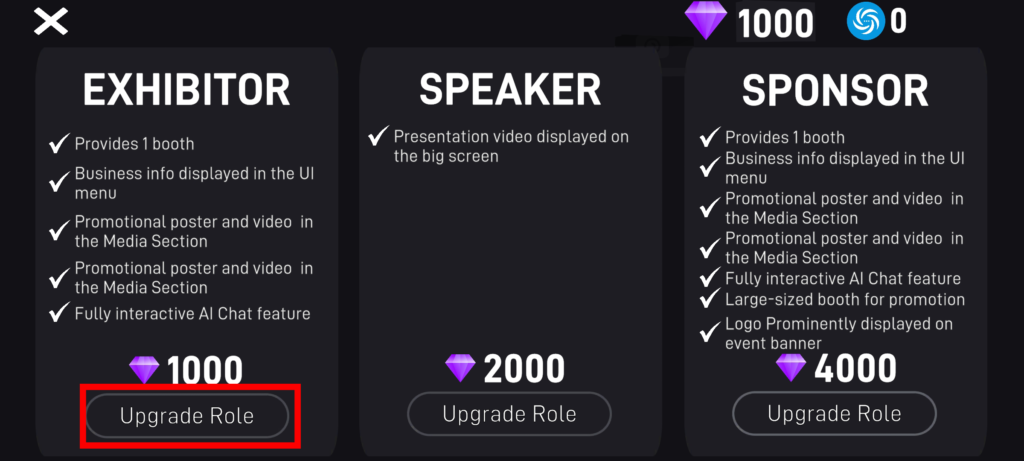Upgrade role to Sponsor

834,413
